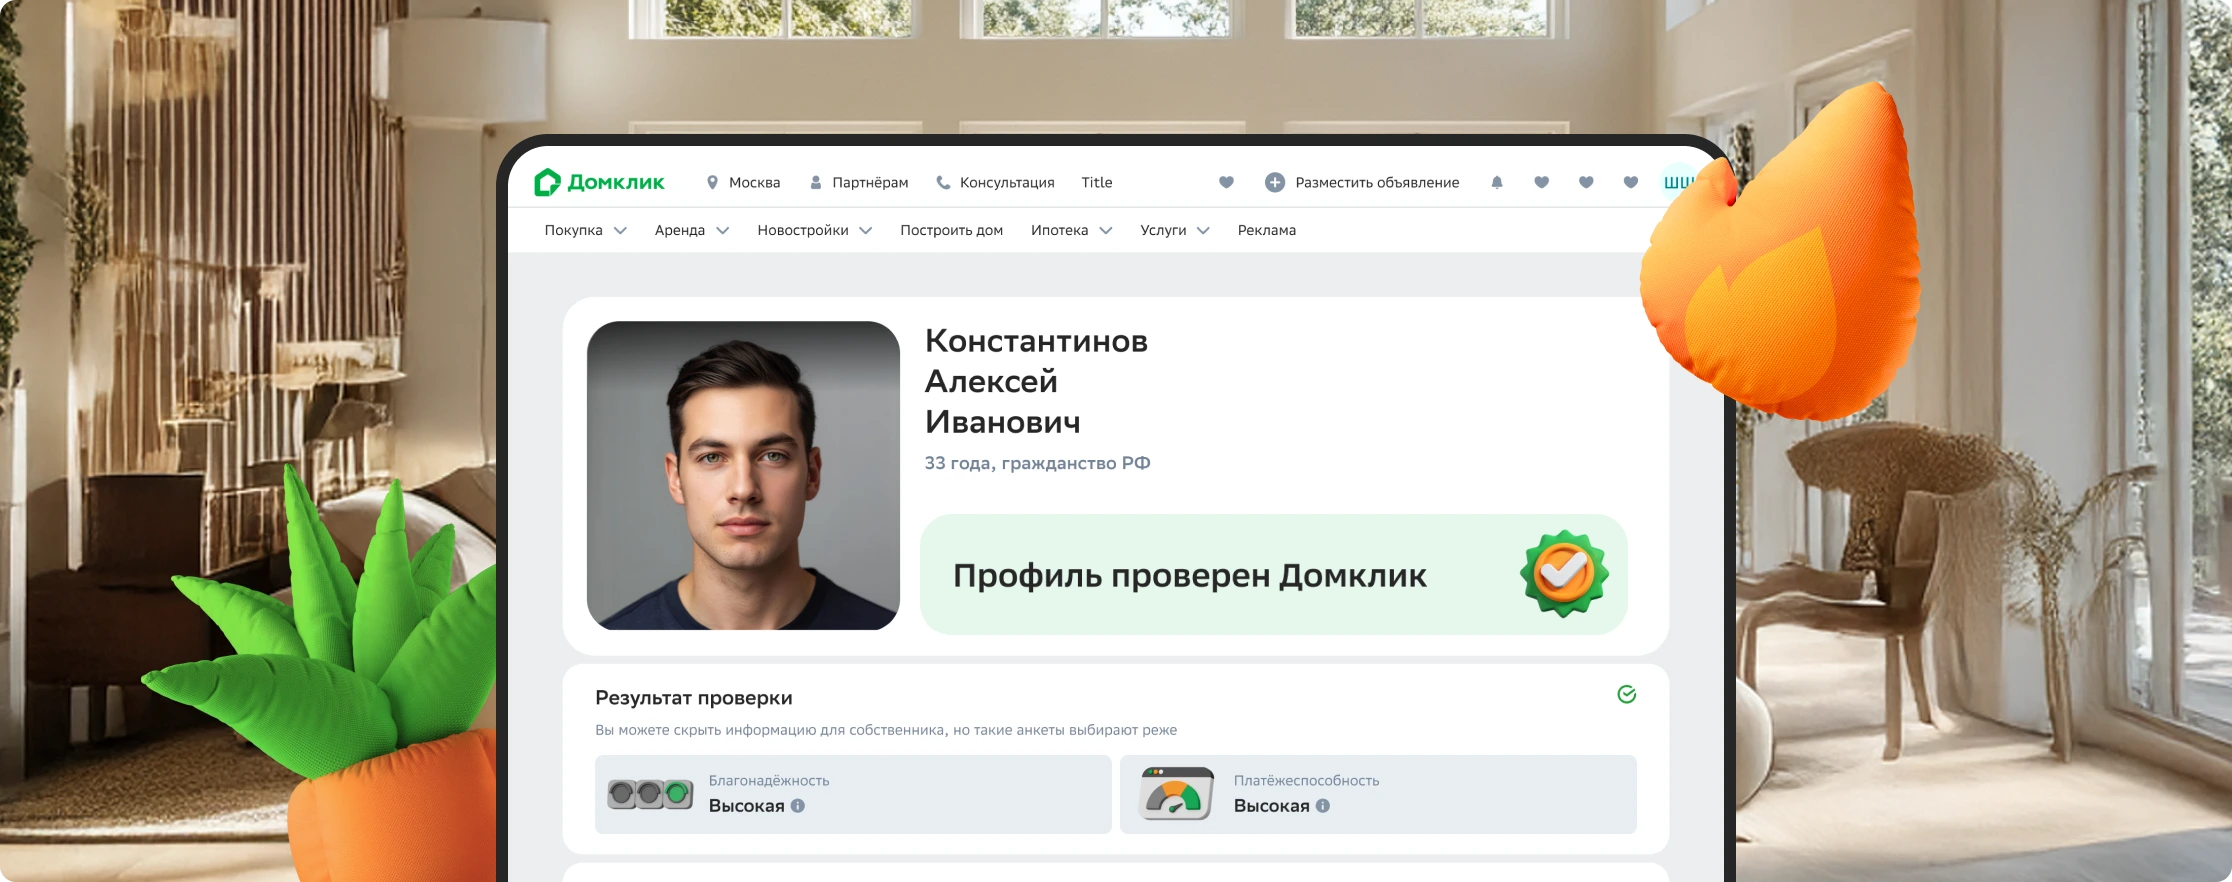Screen dimensions: 2232x882
Task: Click the hint starting Вы можете скрыть информацию
Action: tap(886, 730)
